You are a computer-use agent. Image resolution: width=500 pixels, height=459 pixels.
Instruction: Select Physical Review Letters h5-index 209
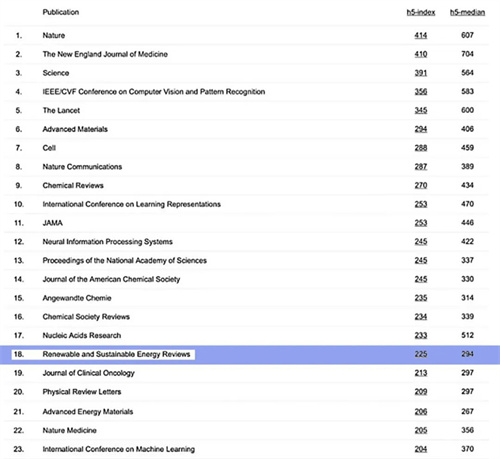click(421, 392)
